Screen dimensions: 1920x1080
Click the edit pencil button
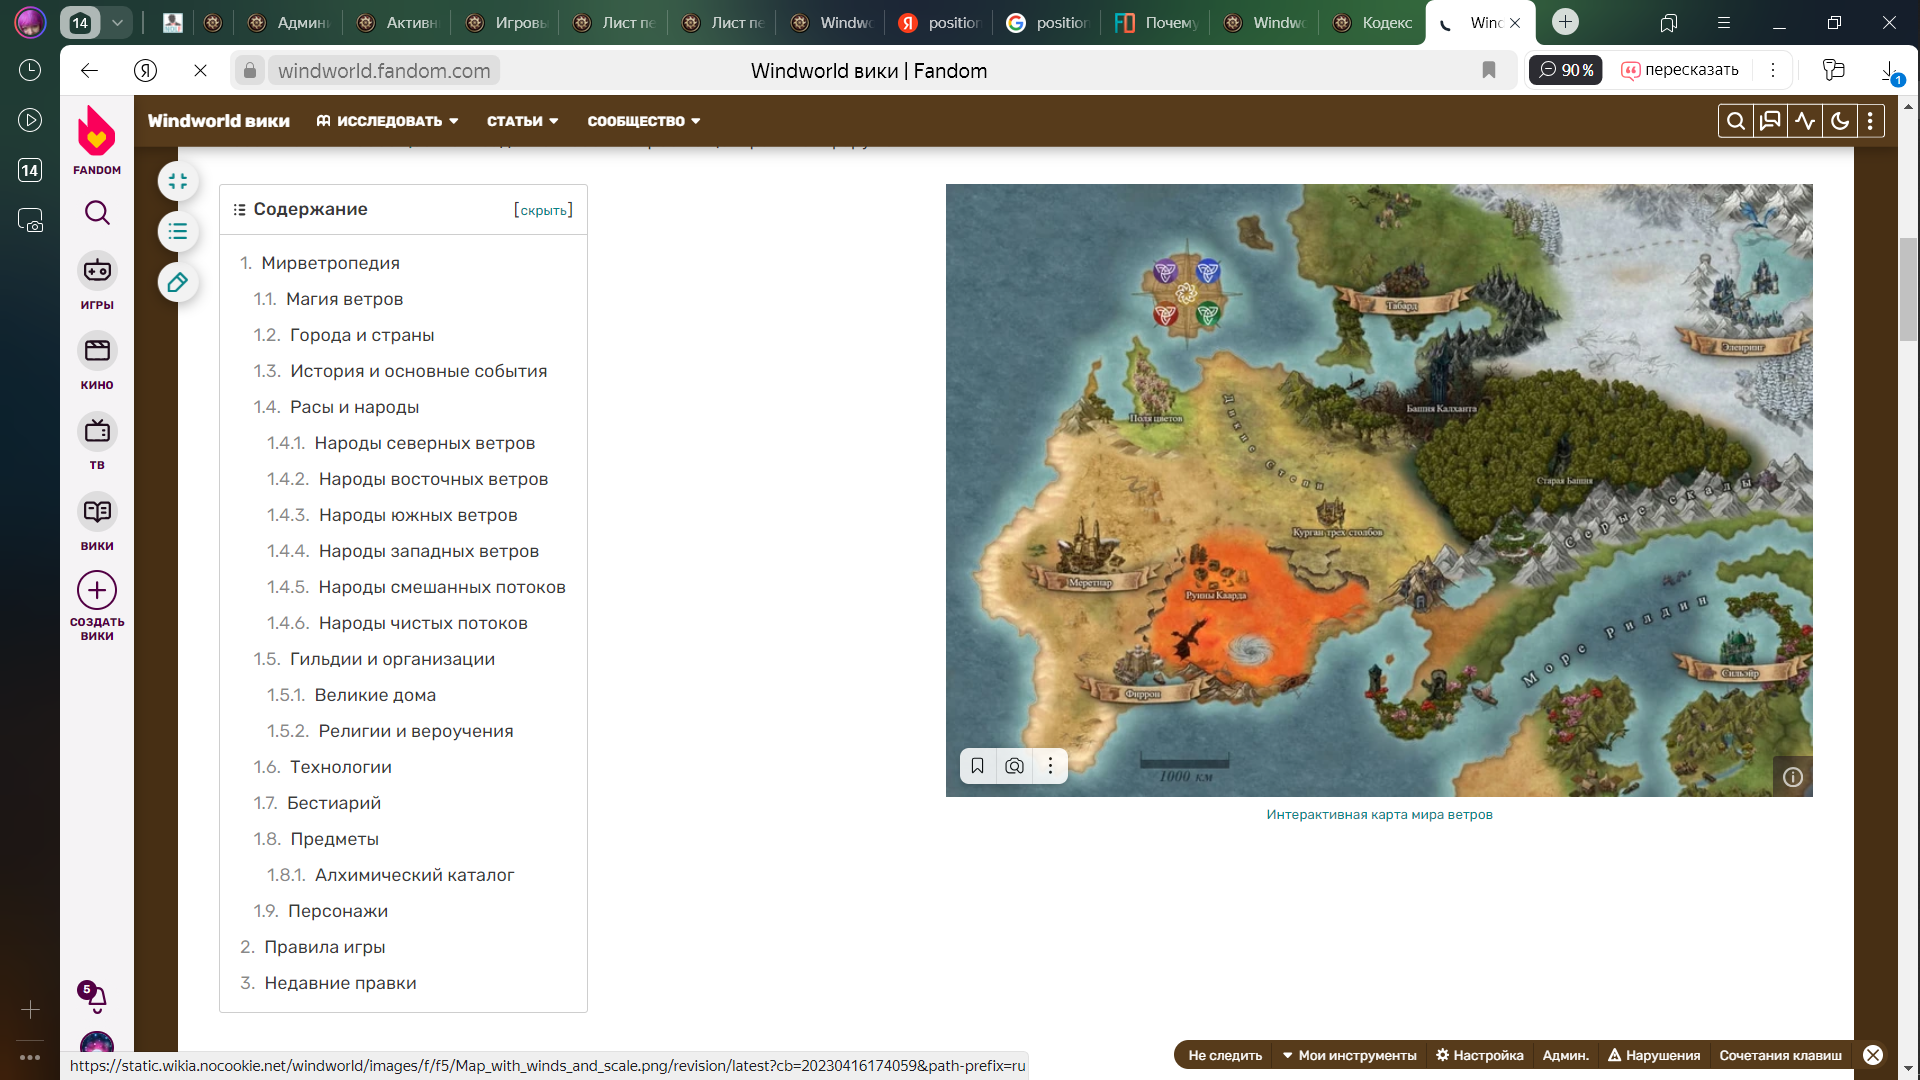click(178, 283)
